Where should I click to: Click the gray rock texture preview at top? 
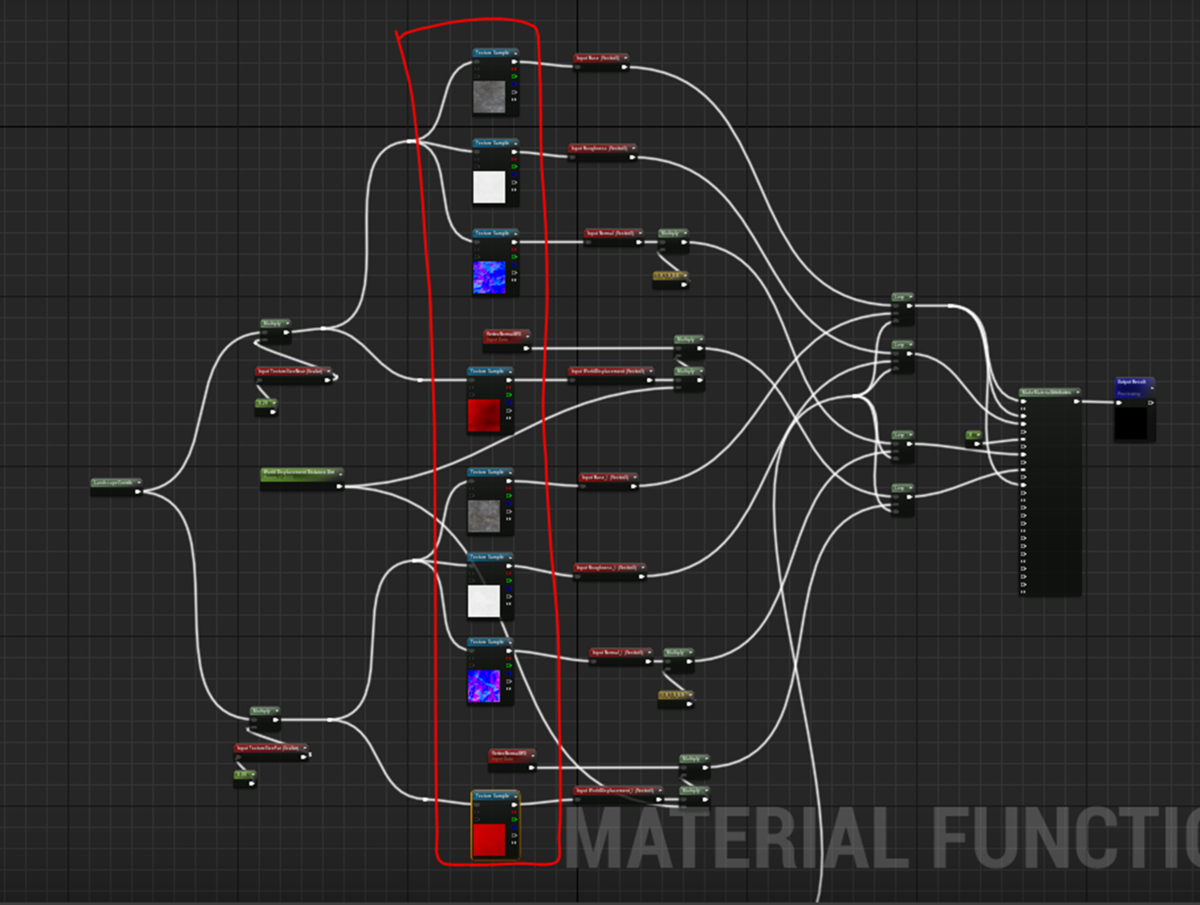coord(490,98)
